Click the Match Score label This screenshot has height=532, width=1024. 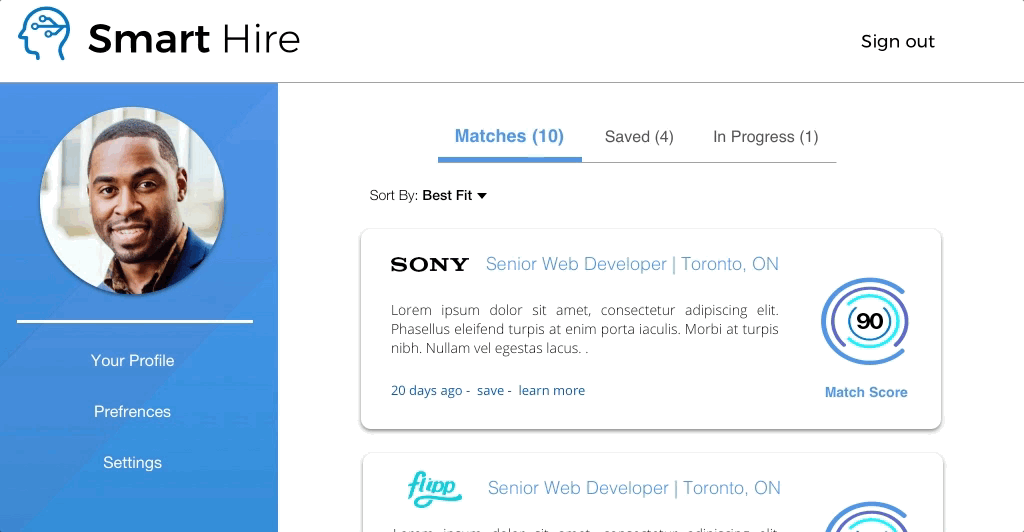click(866, 393)
